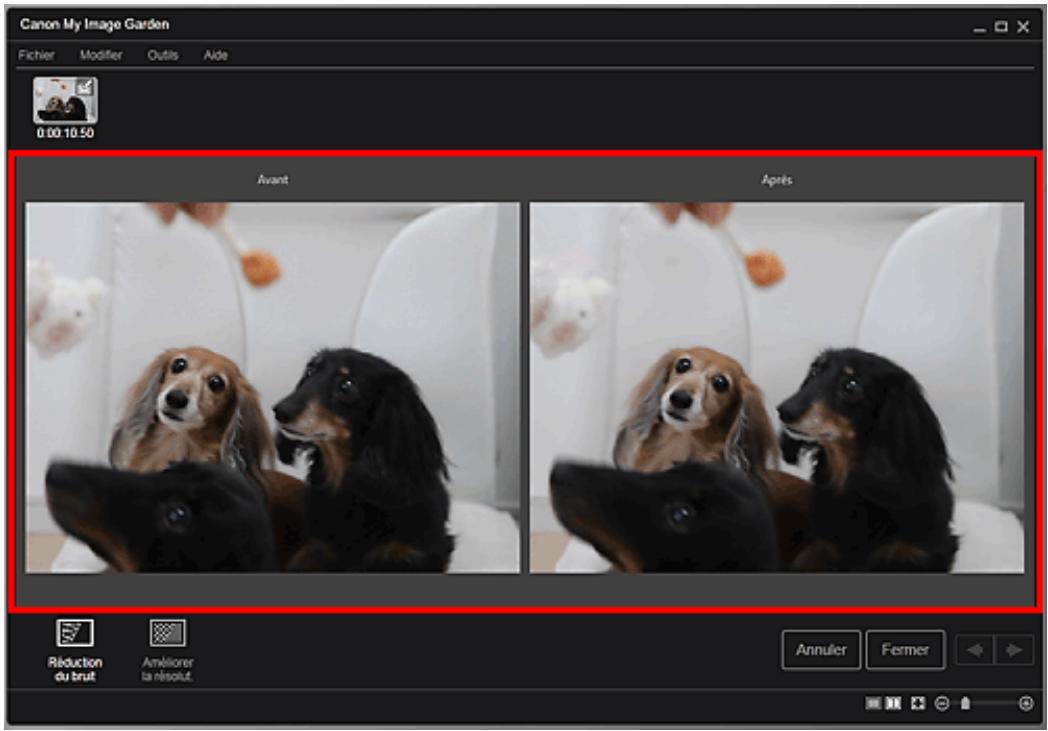
Task: Open the Modifier menu
Action: (101, 55)
